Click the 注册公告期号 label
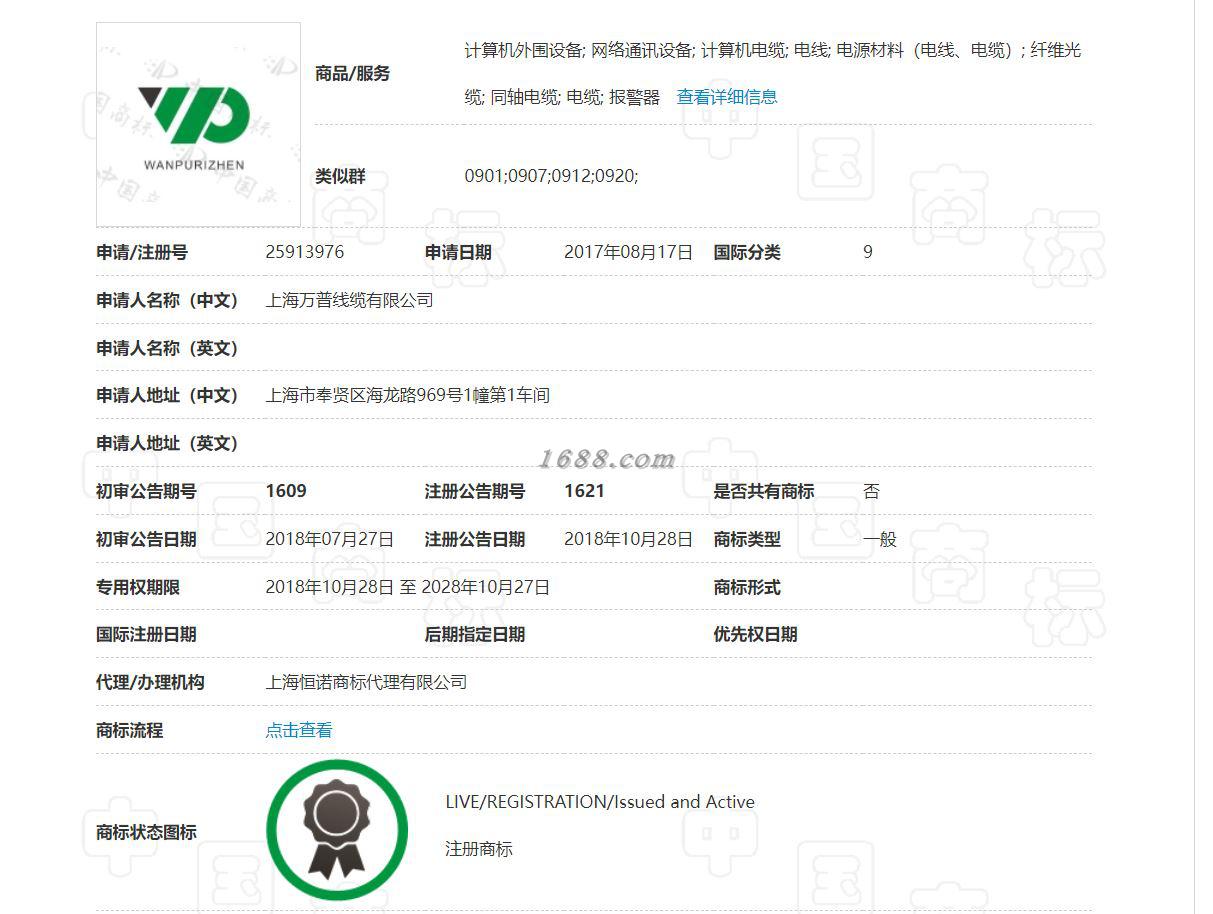The height and width of the screenshot is (914, 1213). click(x=475, y=491)
